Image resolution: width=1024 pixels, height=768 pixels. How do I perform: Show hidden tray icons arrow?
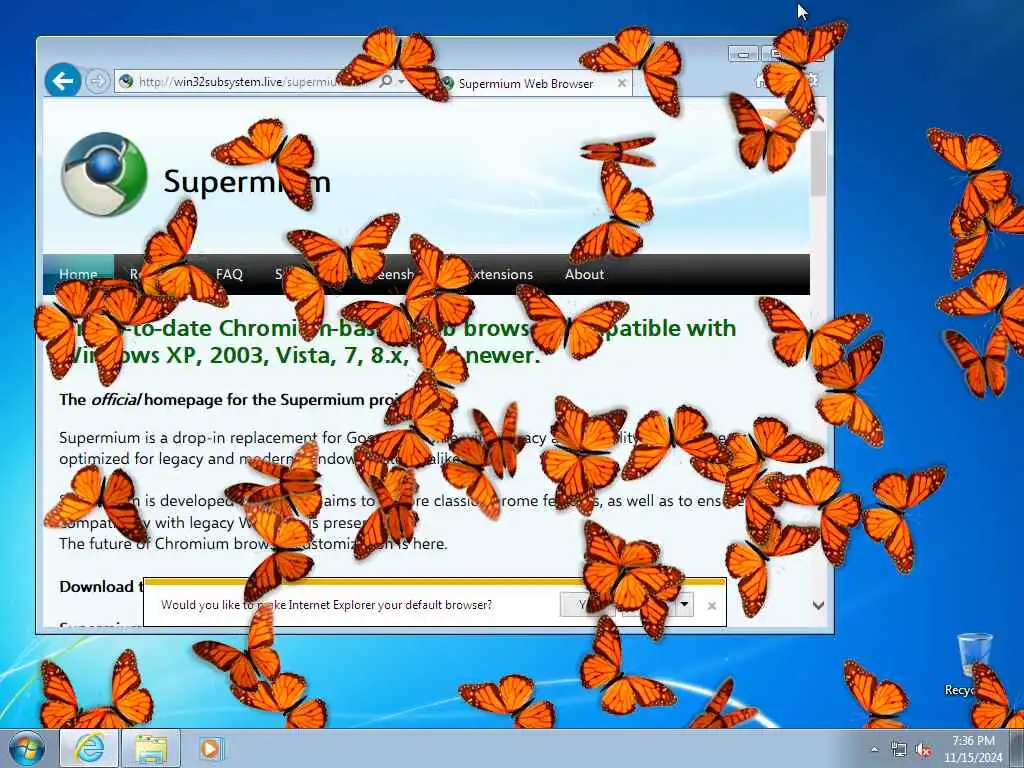point(874,750)
